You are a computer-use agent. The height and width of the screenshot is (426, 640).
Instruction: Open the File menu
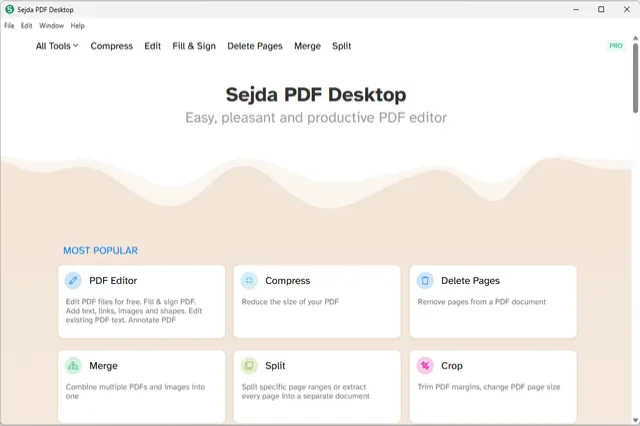coord(9,26)
